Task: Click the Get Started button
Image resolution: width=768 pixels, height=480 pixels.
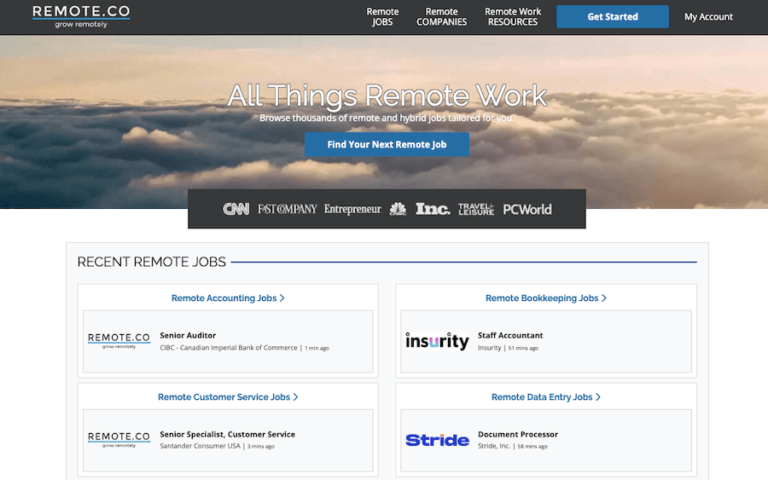Action: click(x=612, y=17)
